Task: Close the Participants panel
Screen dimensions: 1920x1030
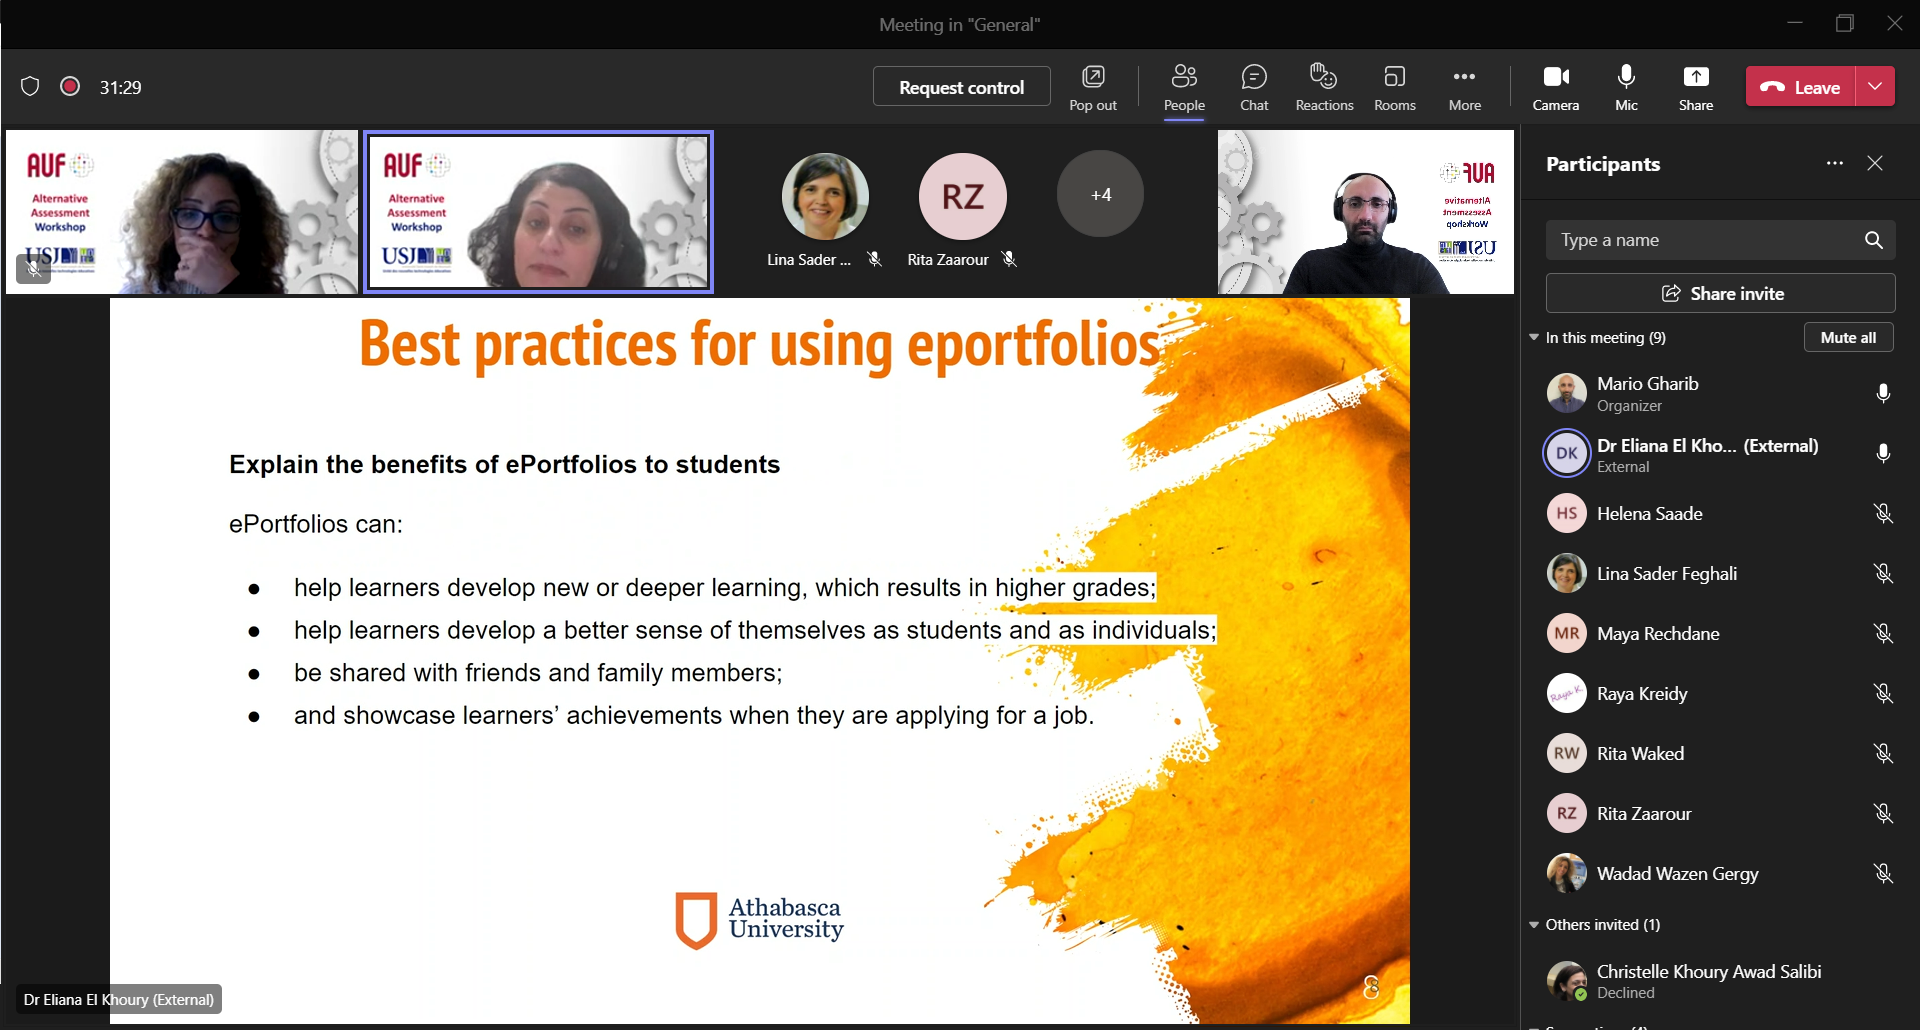Action: (x=1875, y=163)
